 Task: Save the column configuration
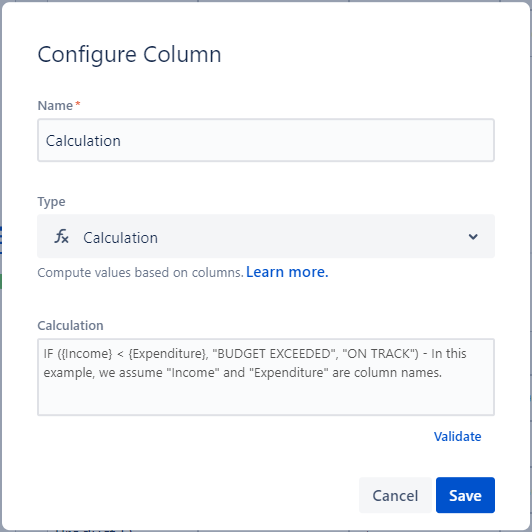(x=465, y=495)
